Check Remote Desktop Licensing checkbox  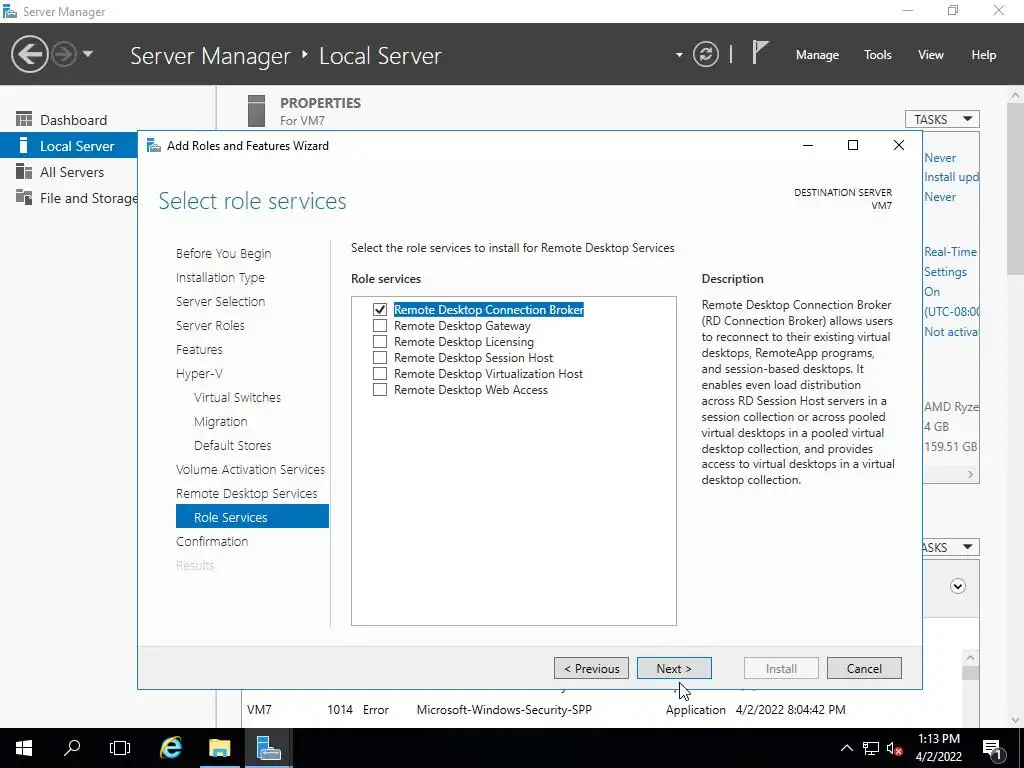[379, 342]
